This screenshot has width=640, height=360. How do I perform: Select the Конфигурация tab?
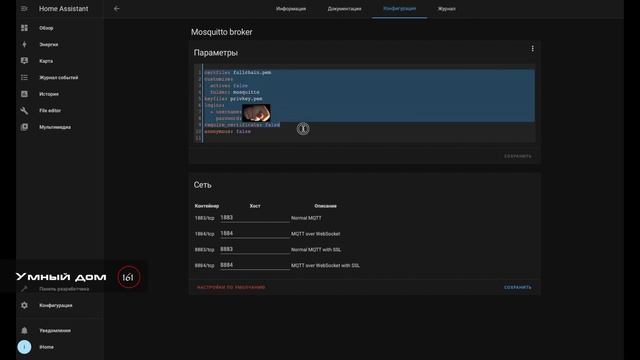tap(400, 9)
